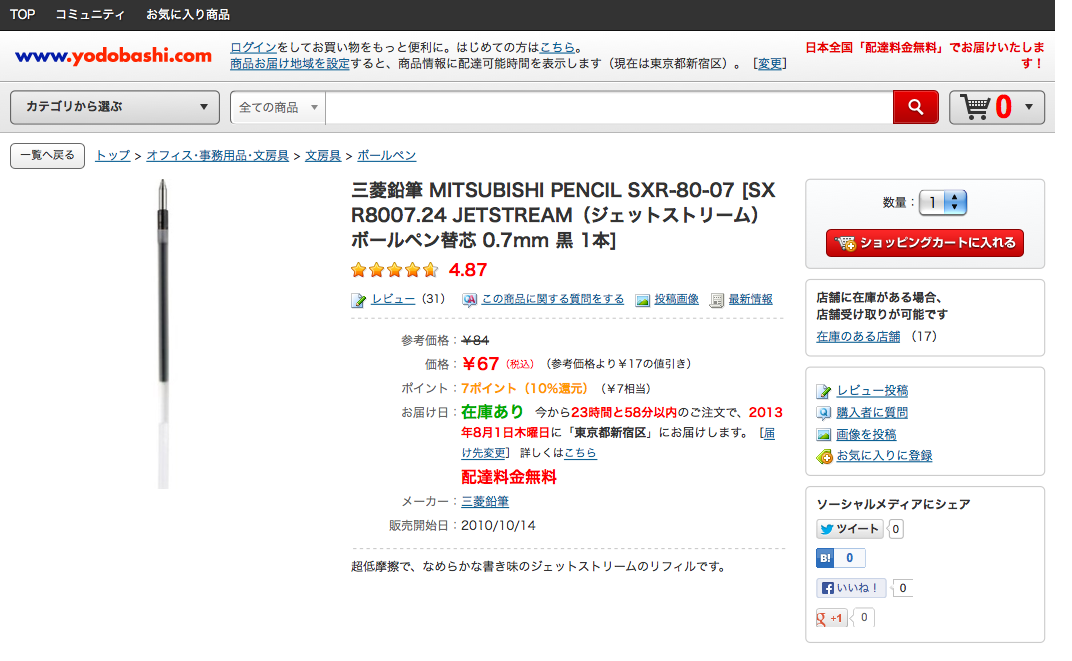Click the レビュー投稿 link
The image size is (1072, 661).
(x=872, y=391)
